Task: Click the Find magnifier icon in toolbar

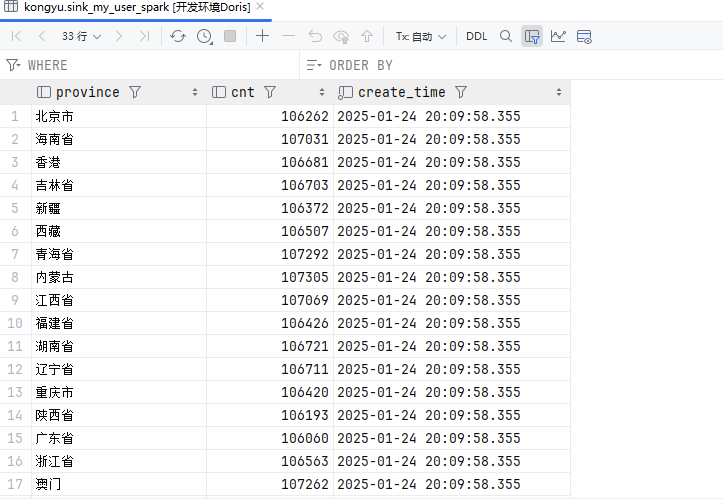Action: click(505, 36)
